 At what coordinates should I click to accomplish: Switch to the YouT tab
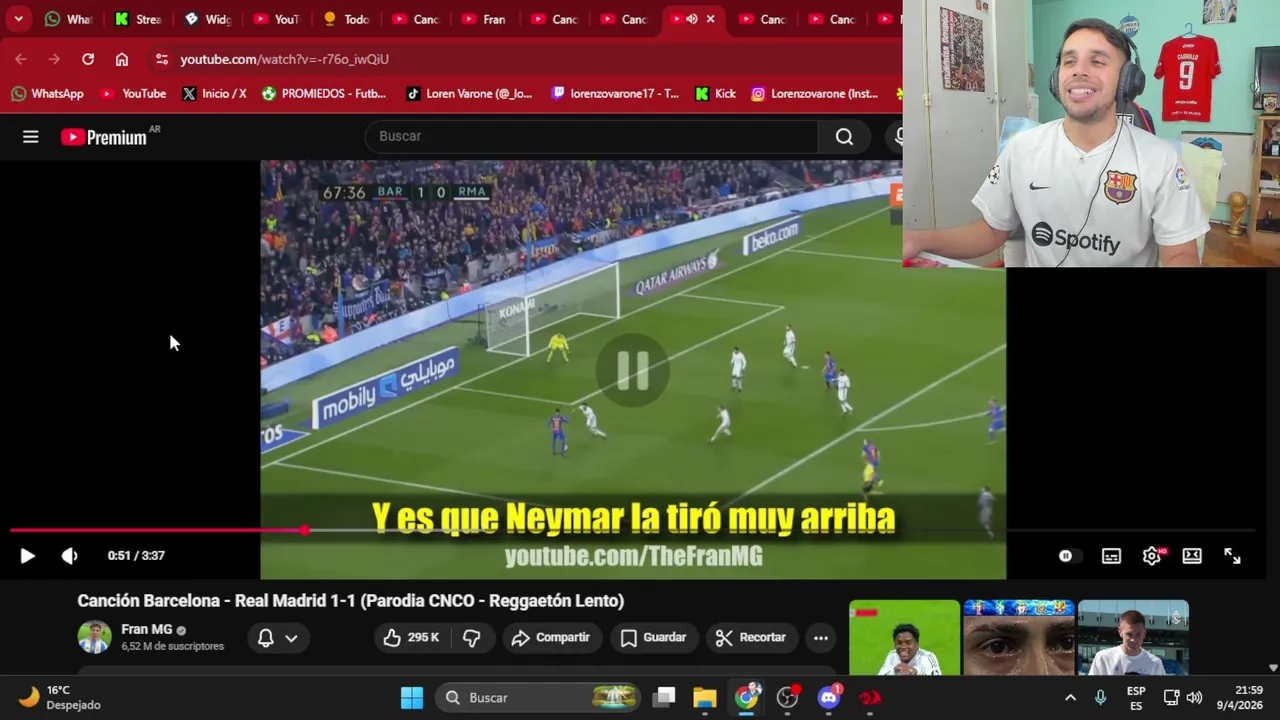pyautogui.click(x=277, y=19)
